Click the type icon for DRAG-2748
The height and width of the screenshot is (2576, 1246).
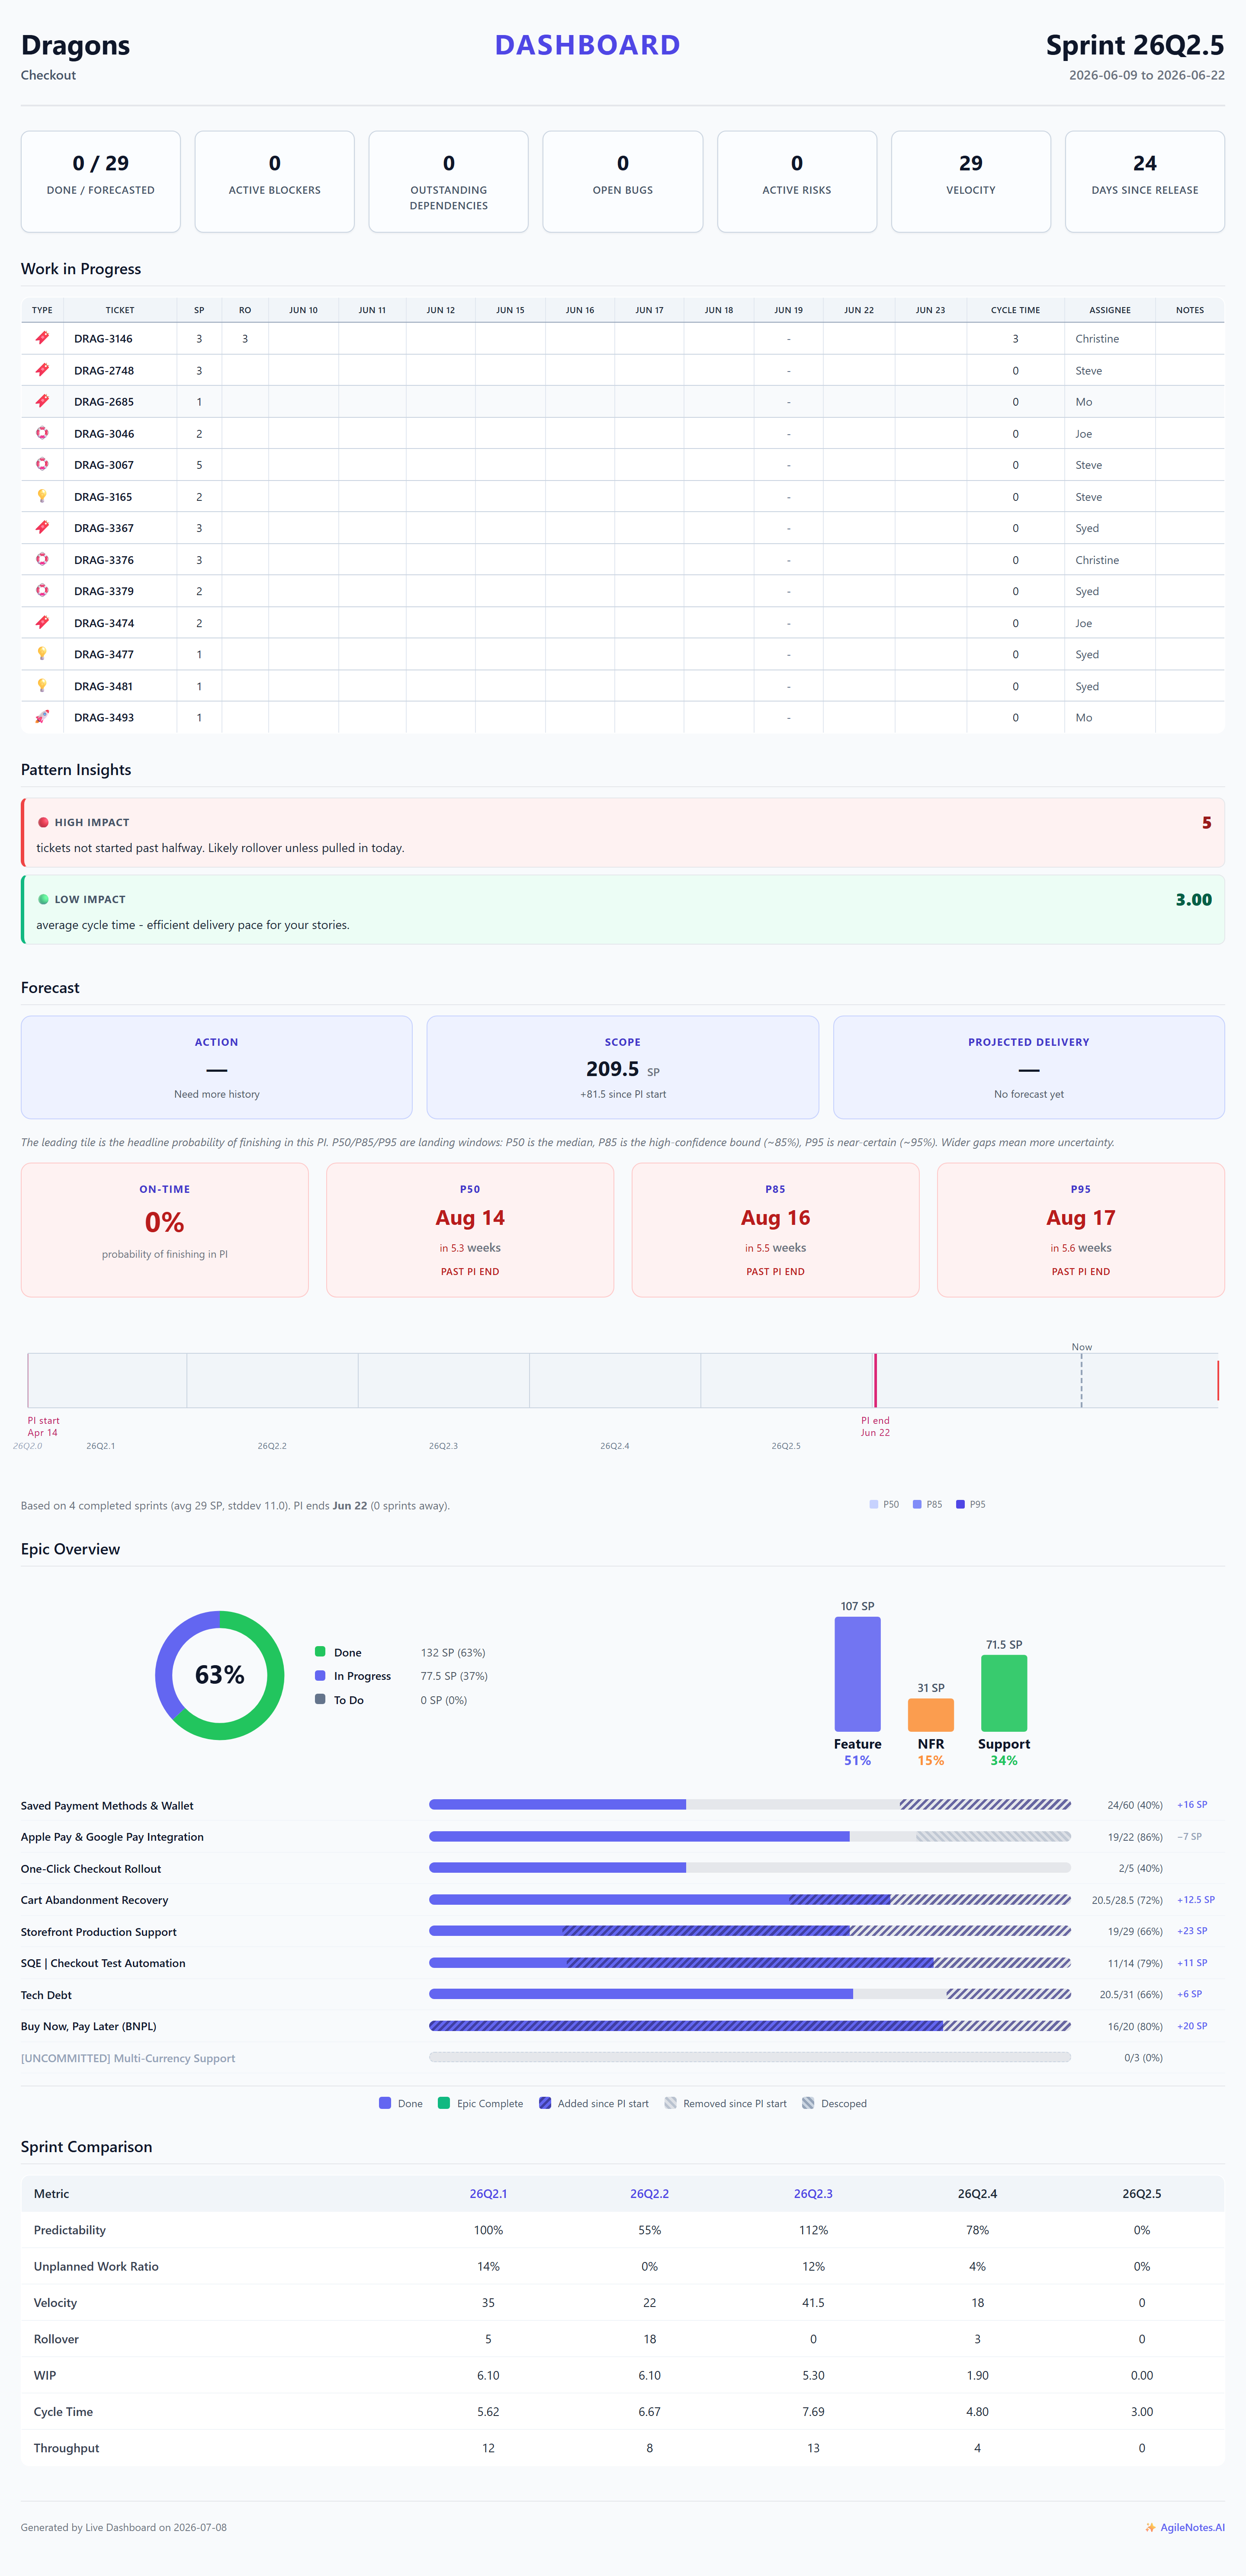coord(42,370)
